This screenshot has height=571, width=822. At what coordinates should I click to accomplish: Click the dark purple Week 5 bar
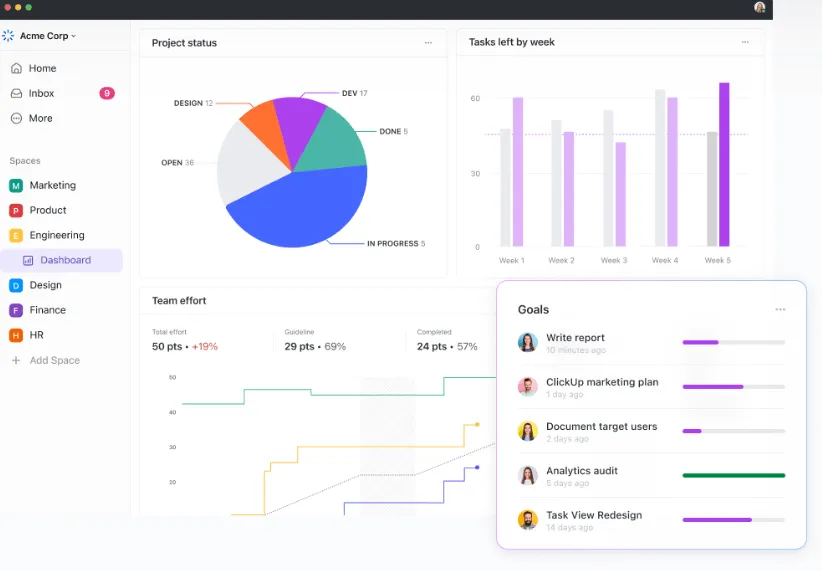[724, 164]
